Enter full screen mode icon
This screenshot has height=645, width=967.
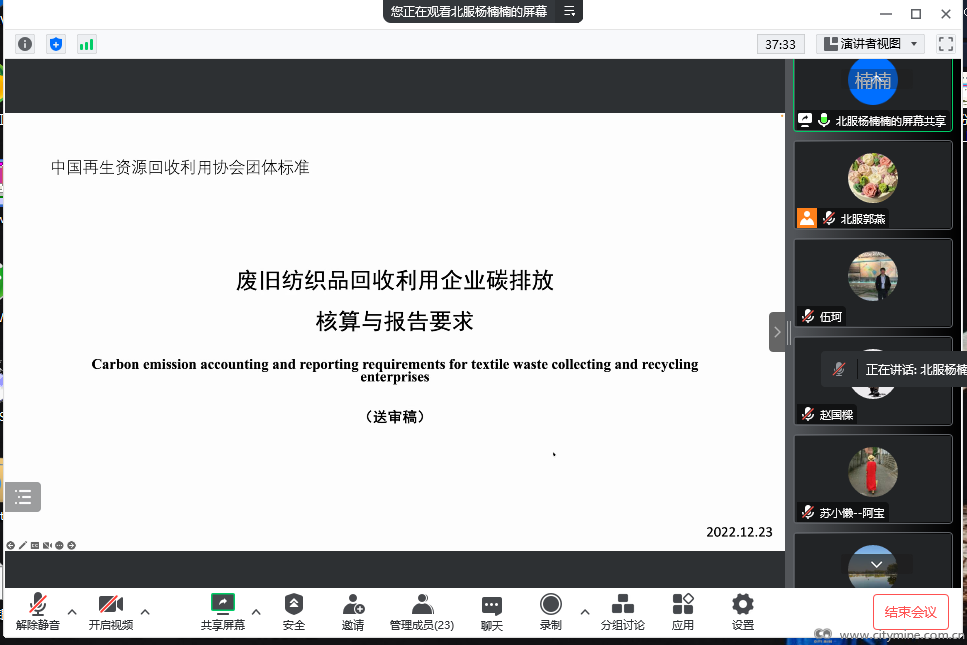[945, 44]
